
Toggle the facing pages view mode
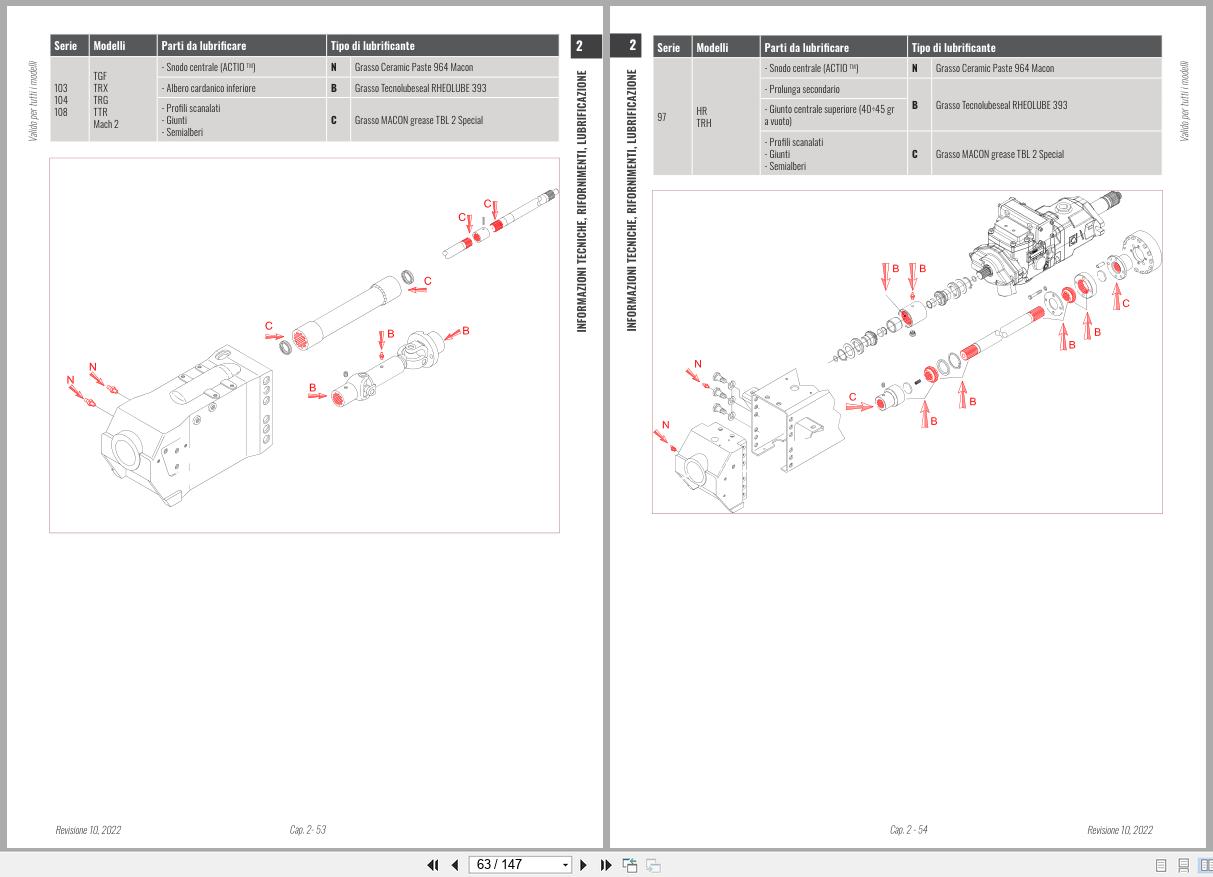(x=1206, y=864)
